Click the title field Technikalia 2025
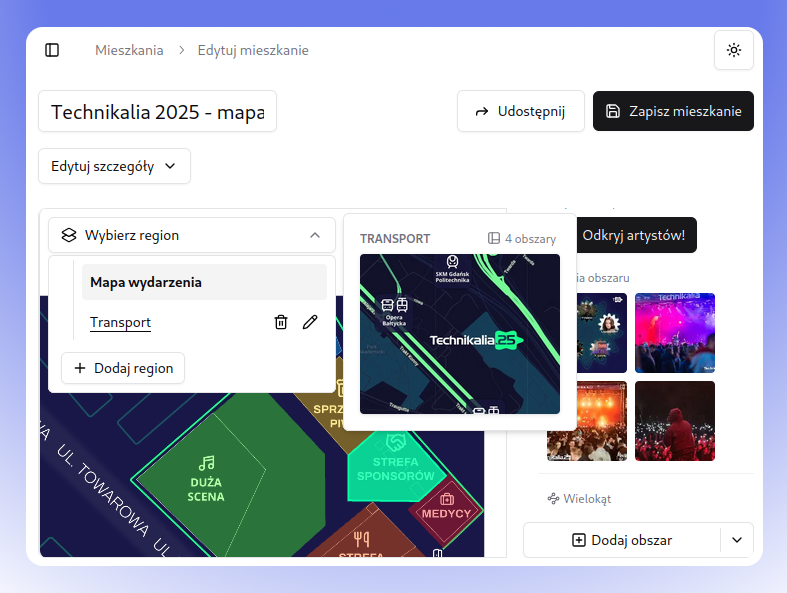 157,112
